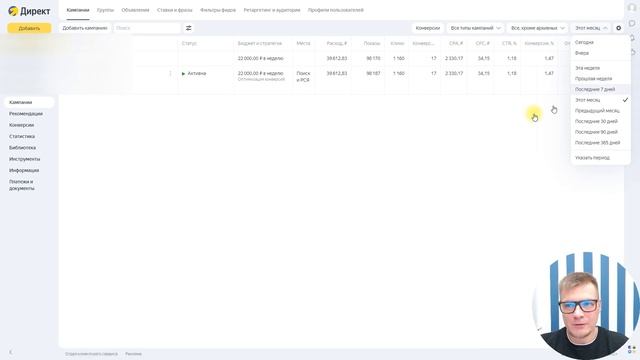Click the Оптимизация конверсий strategy text
Viewport: 640px width, 360px height.
pyautogui.click(x=261, y=79)
